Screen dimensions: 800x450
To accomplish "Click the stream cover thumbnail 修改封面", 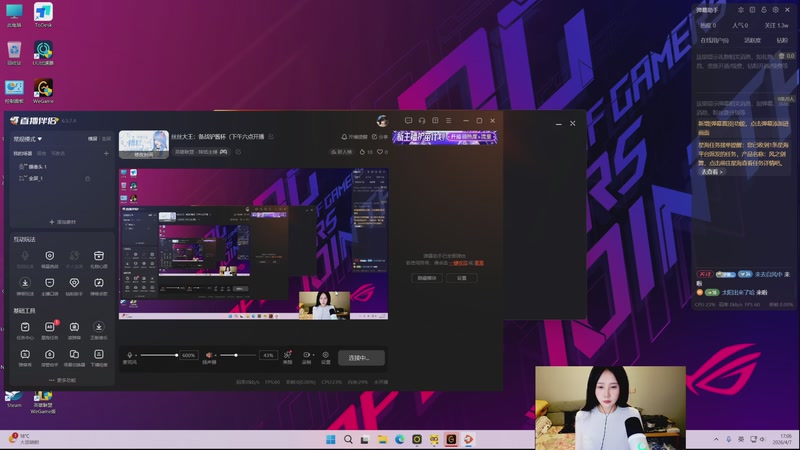I will click(x=144, y=144).
